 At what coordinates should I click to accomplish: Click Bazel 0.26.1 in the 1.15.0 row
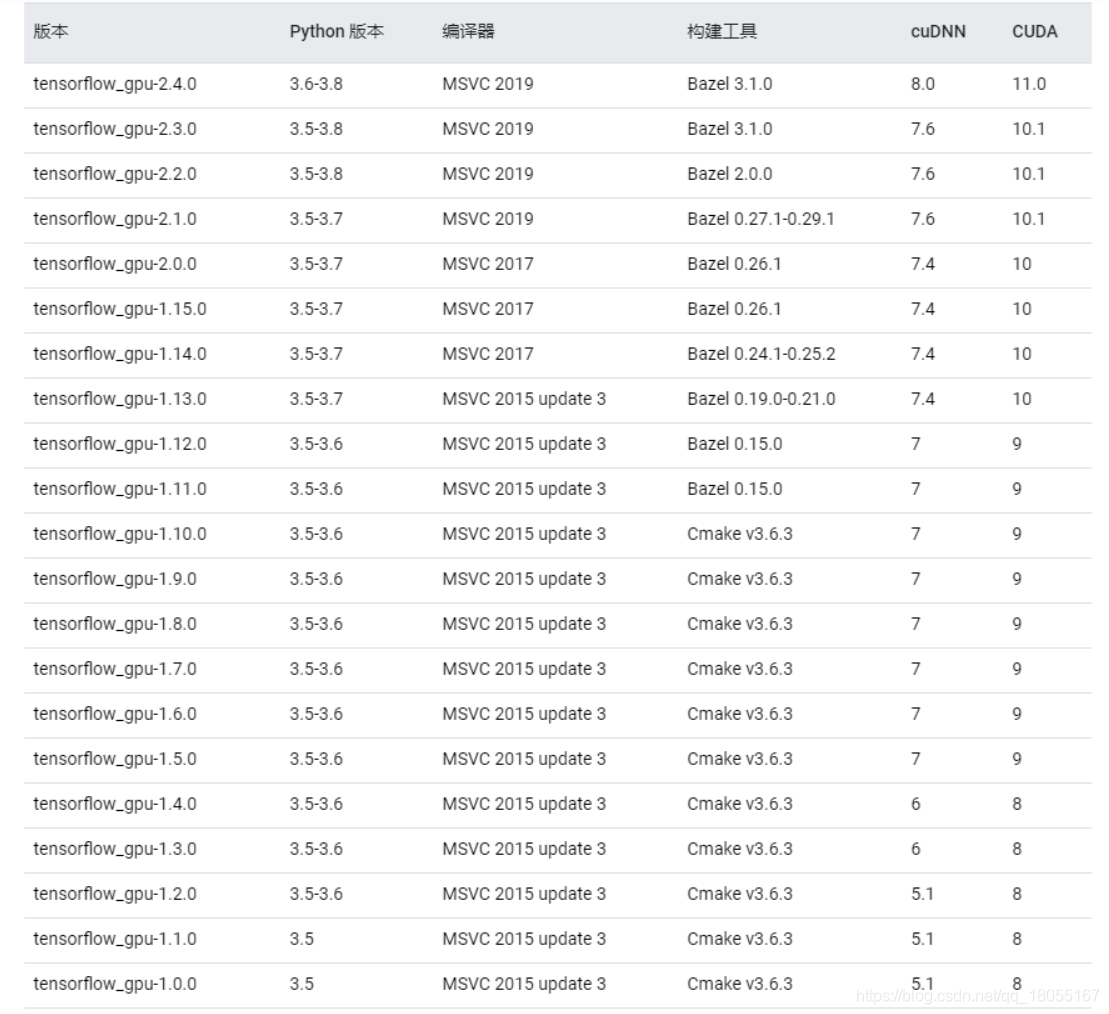[x=733, y=309]
